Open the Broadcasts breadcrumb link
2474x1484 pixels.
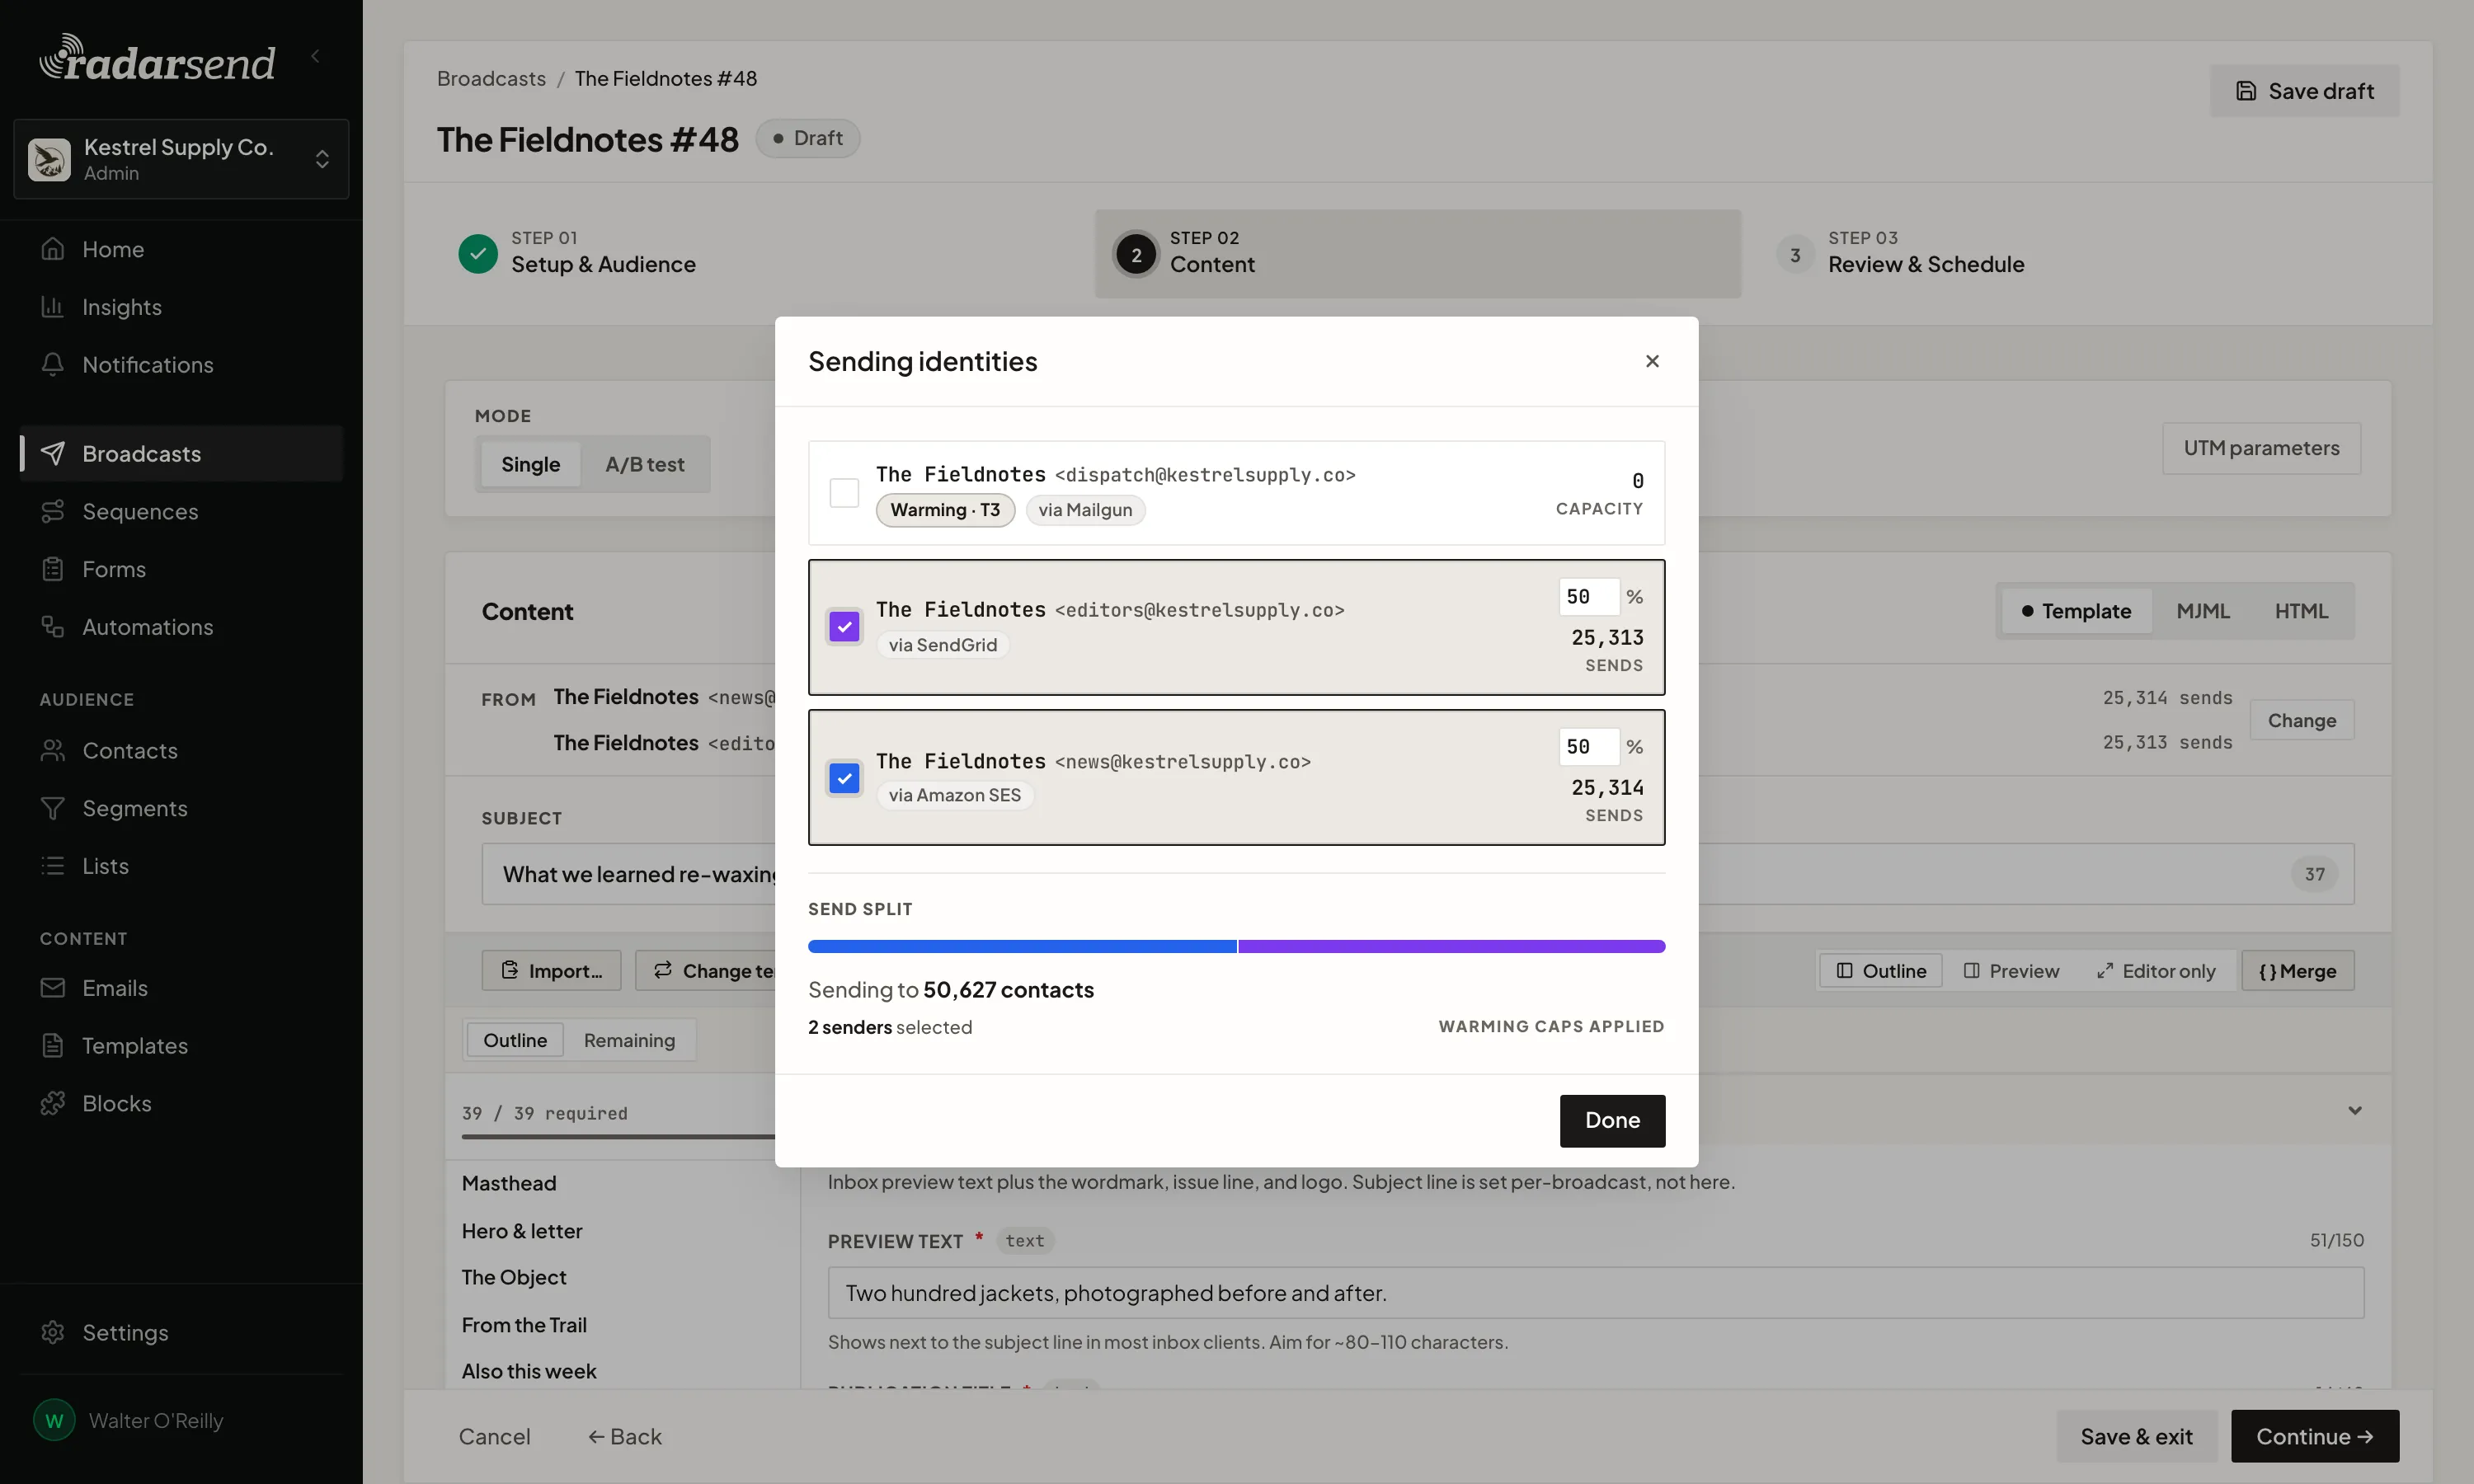[491, 78]
